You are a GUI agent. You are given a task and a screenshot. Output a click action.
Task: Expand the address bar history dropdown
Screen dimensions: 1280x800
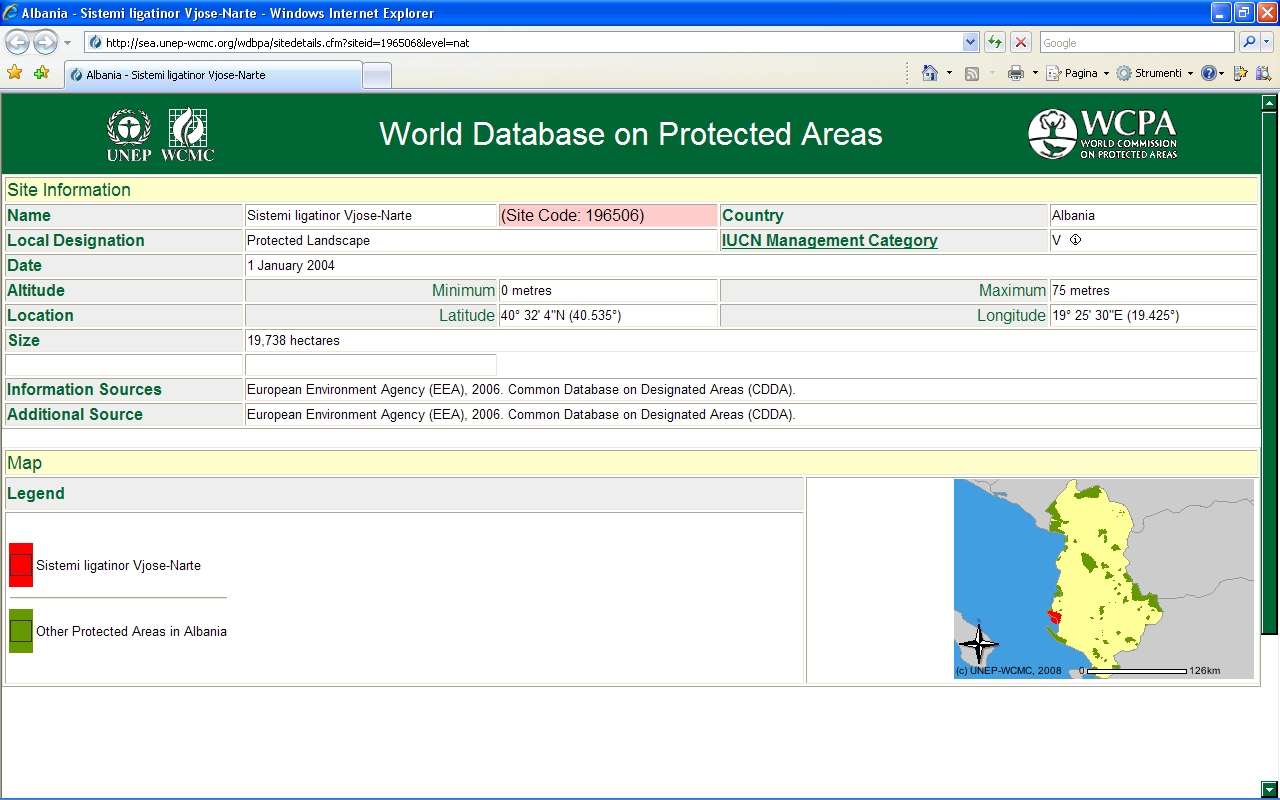[x=970, y=43]
